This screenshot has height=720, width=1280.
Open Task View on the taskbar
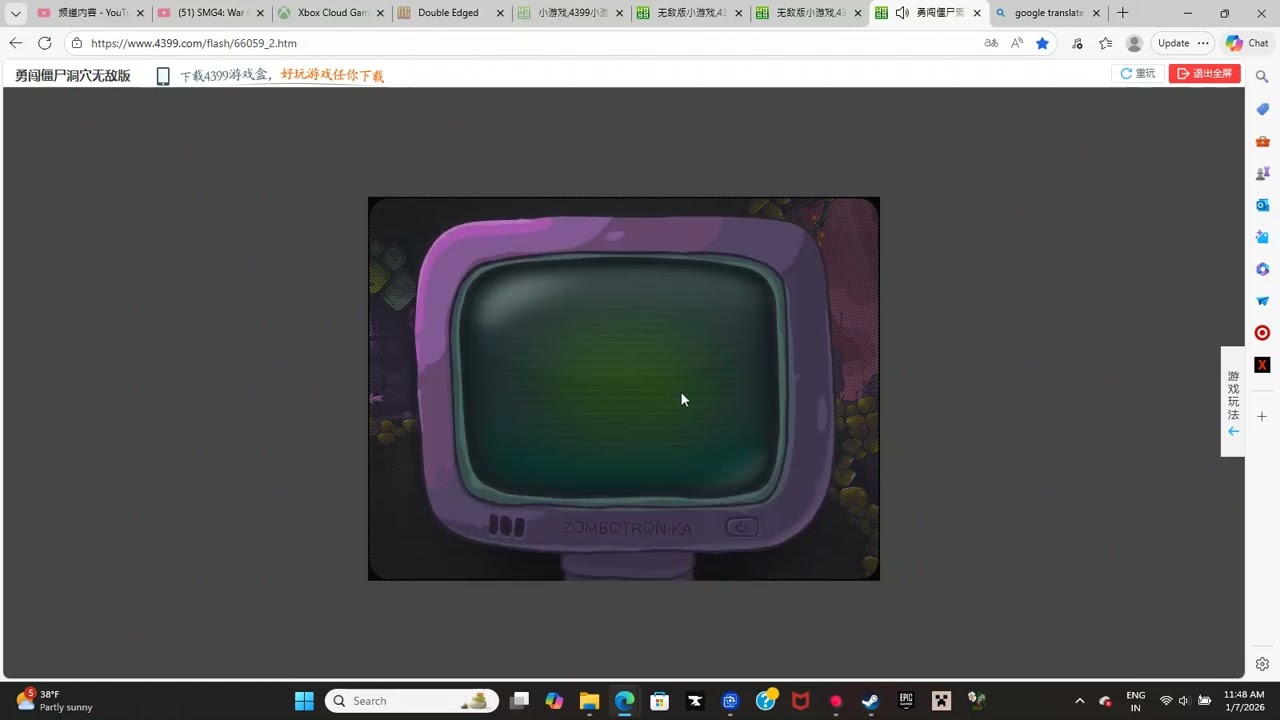point(519,701)
